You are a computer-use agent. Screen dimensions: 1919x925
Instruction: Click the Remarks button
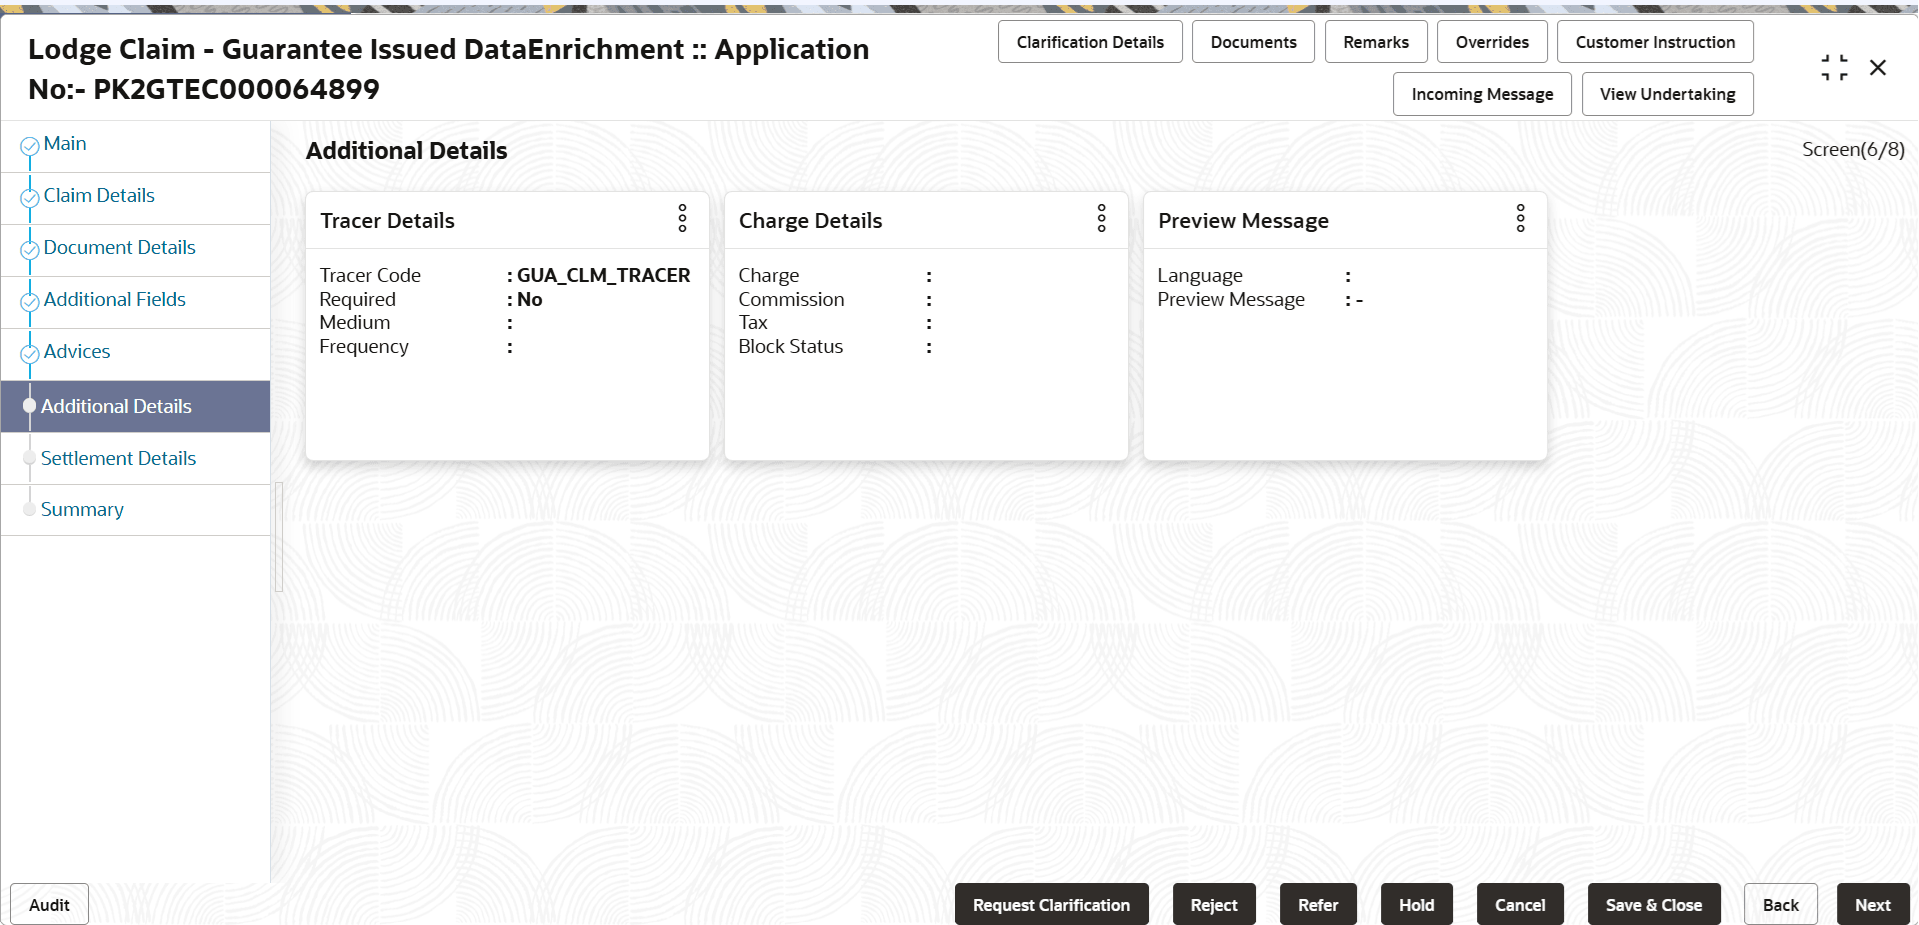click(x=1376, y=42)
